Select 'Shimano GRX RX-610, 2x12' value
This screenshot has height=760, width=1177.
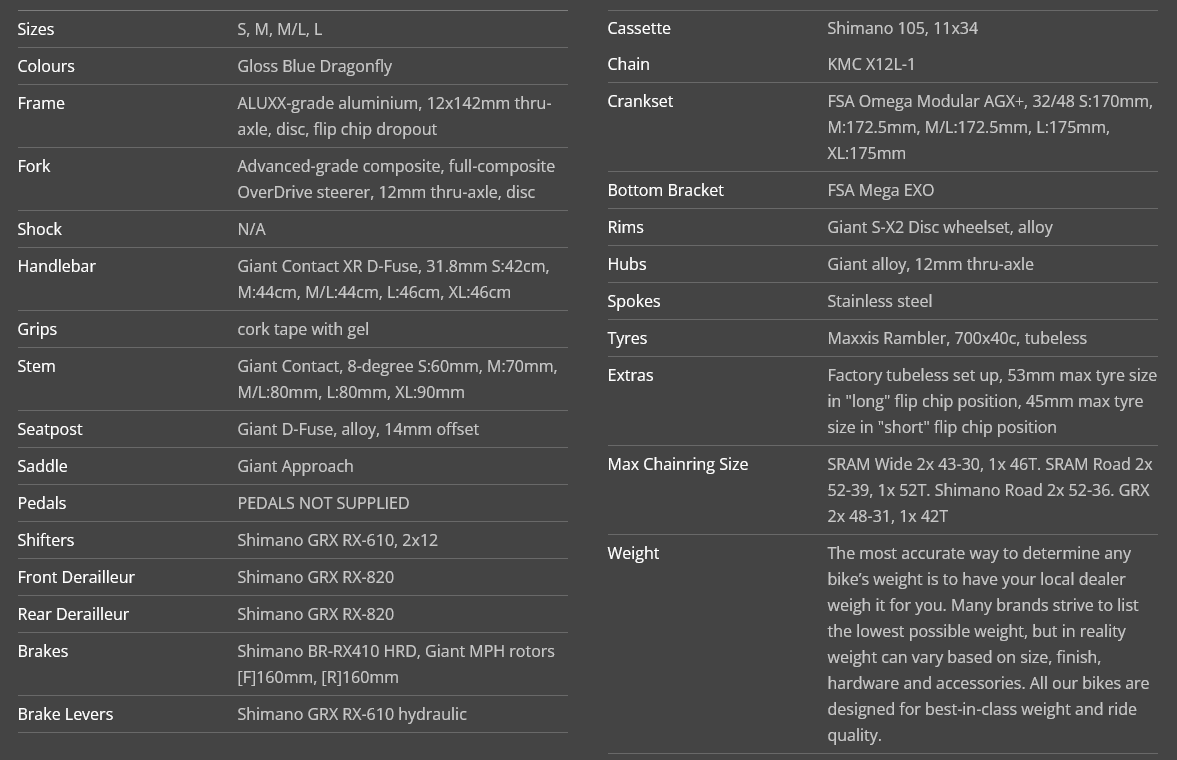(x=337, y=540)
